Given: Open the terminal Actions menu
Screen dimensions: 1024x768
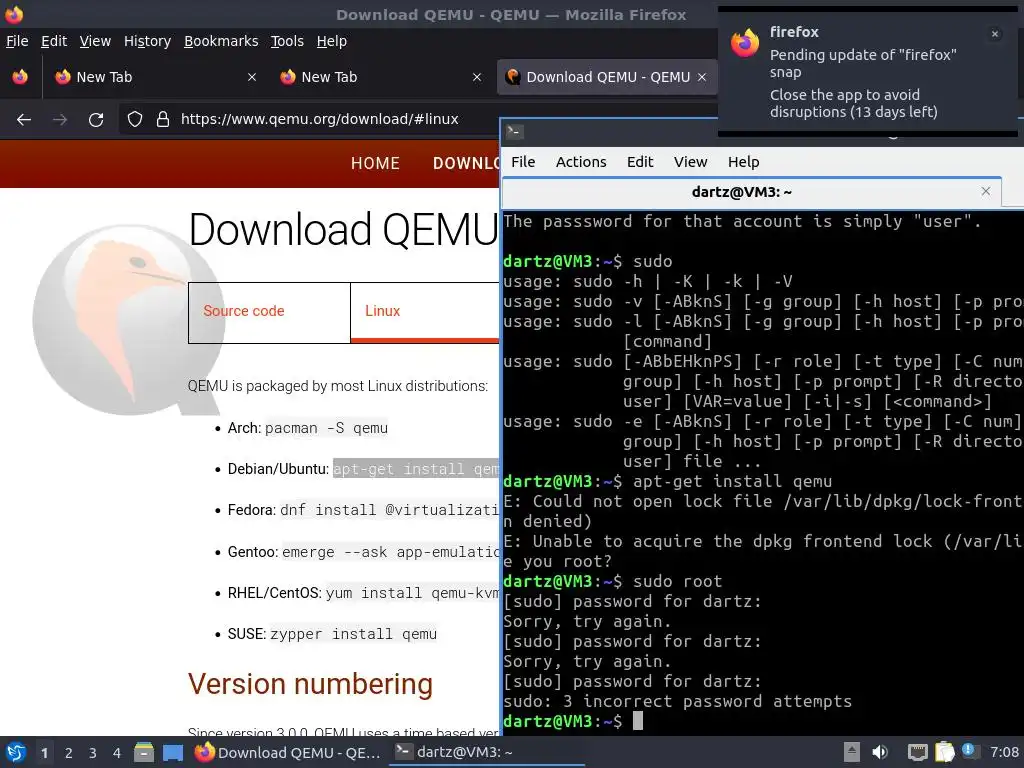Looking at the screenshot, I should 581,162.
